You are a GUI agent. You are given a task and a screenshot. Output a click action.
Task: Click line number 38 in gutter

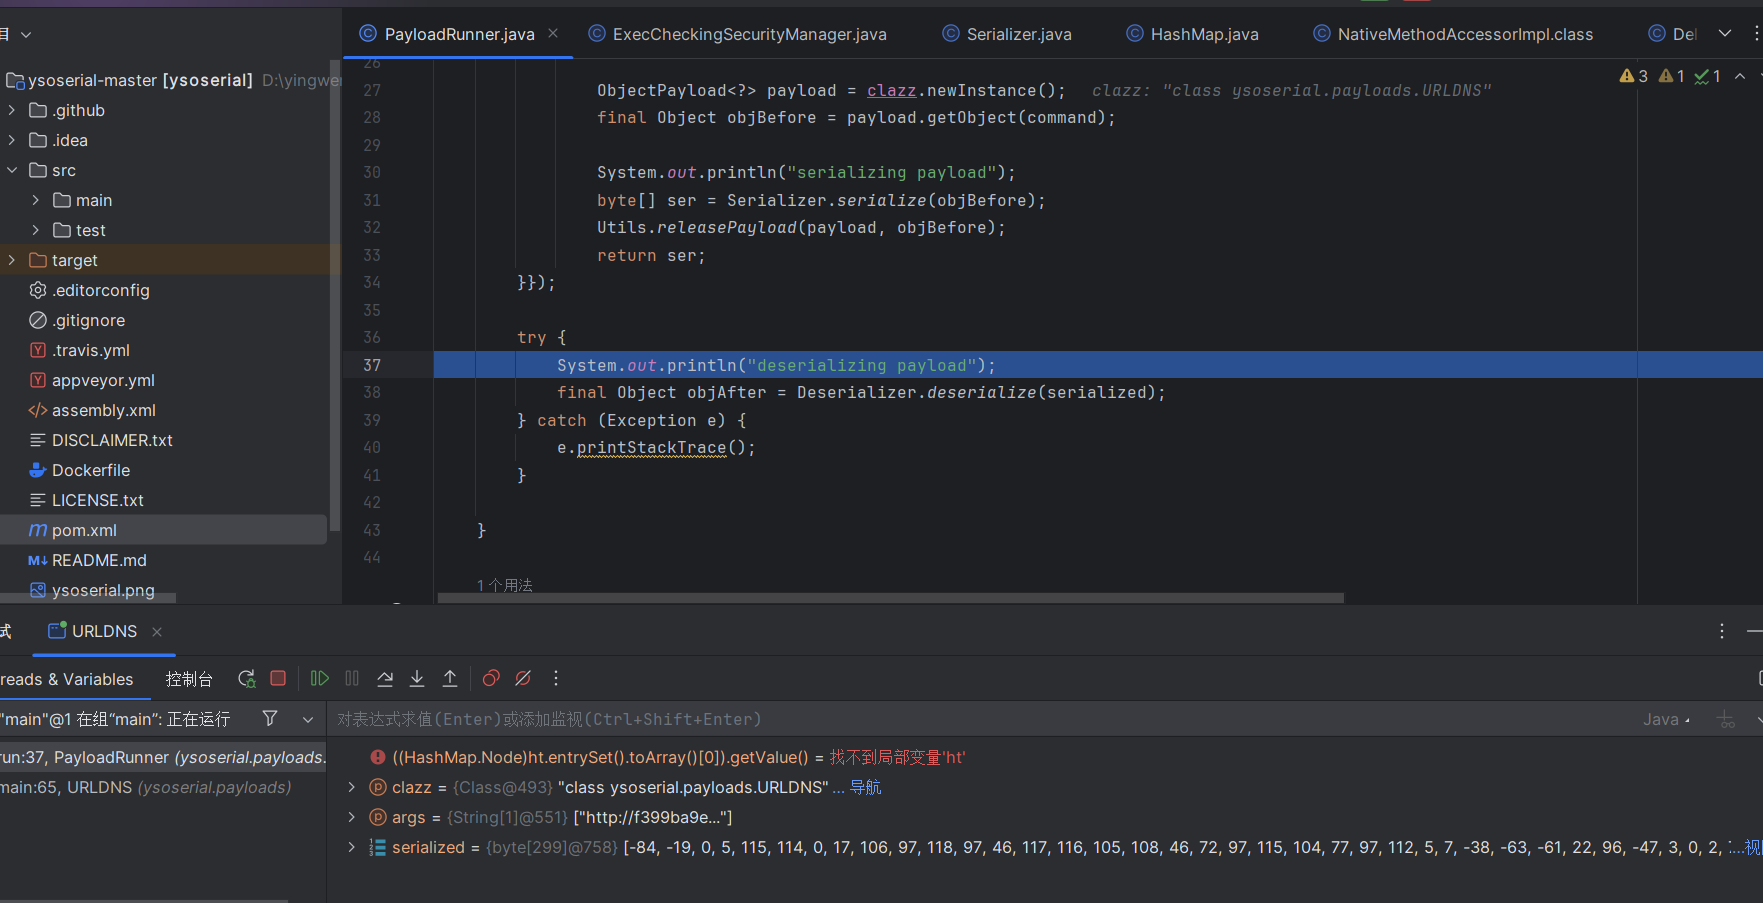[x=372, y=392]
